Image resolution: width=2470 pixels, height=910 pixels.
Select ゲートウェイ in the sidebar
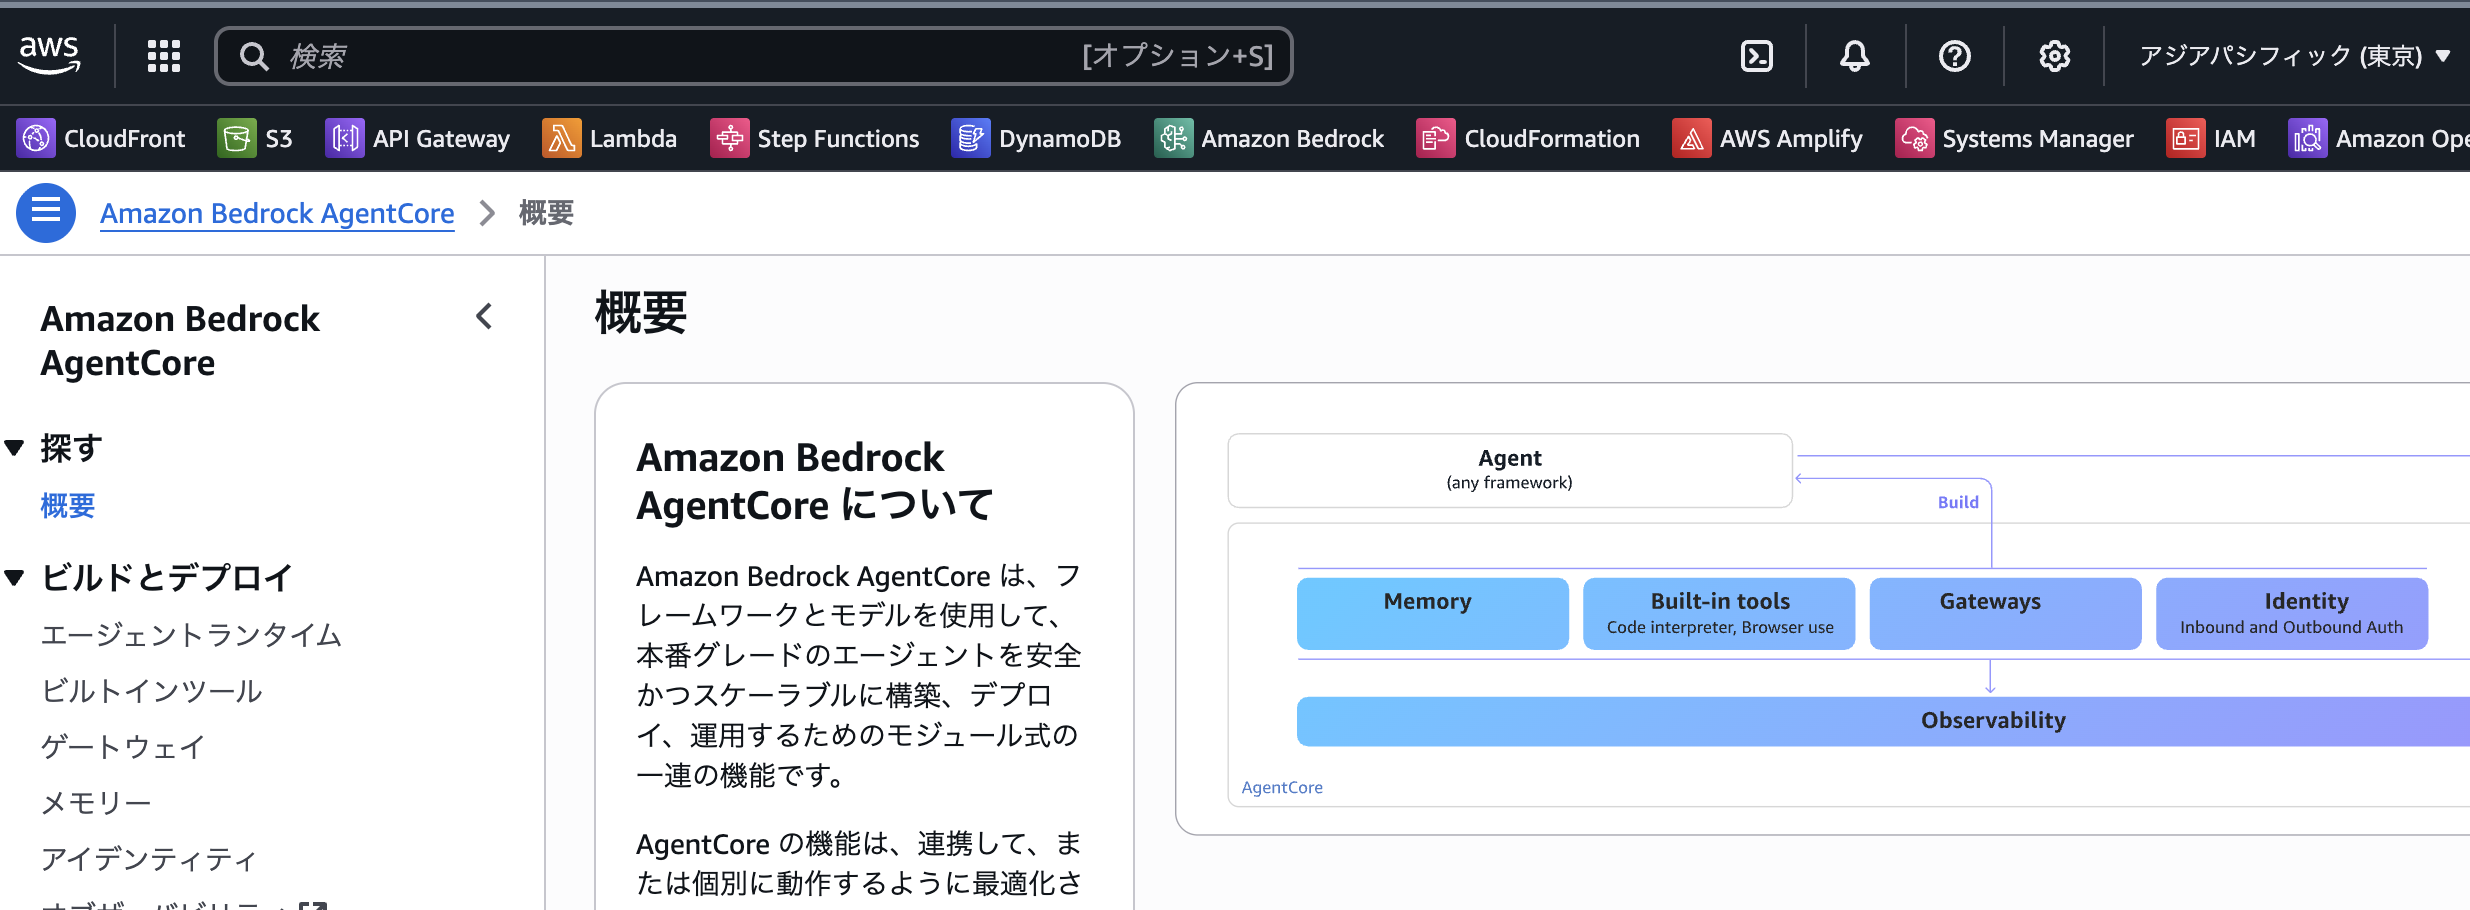(x=123, y=747)
